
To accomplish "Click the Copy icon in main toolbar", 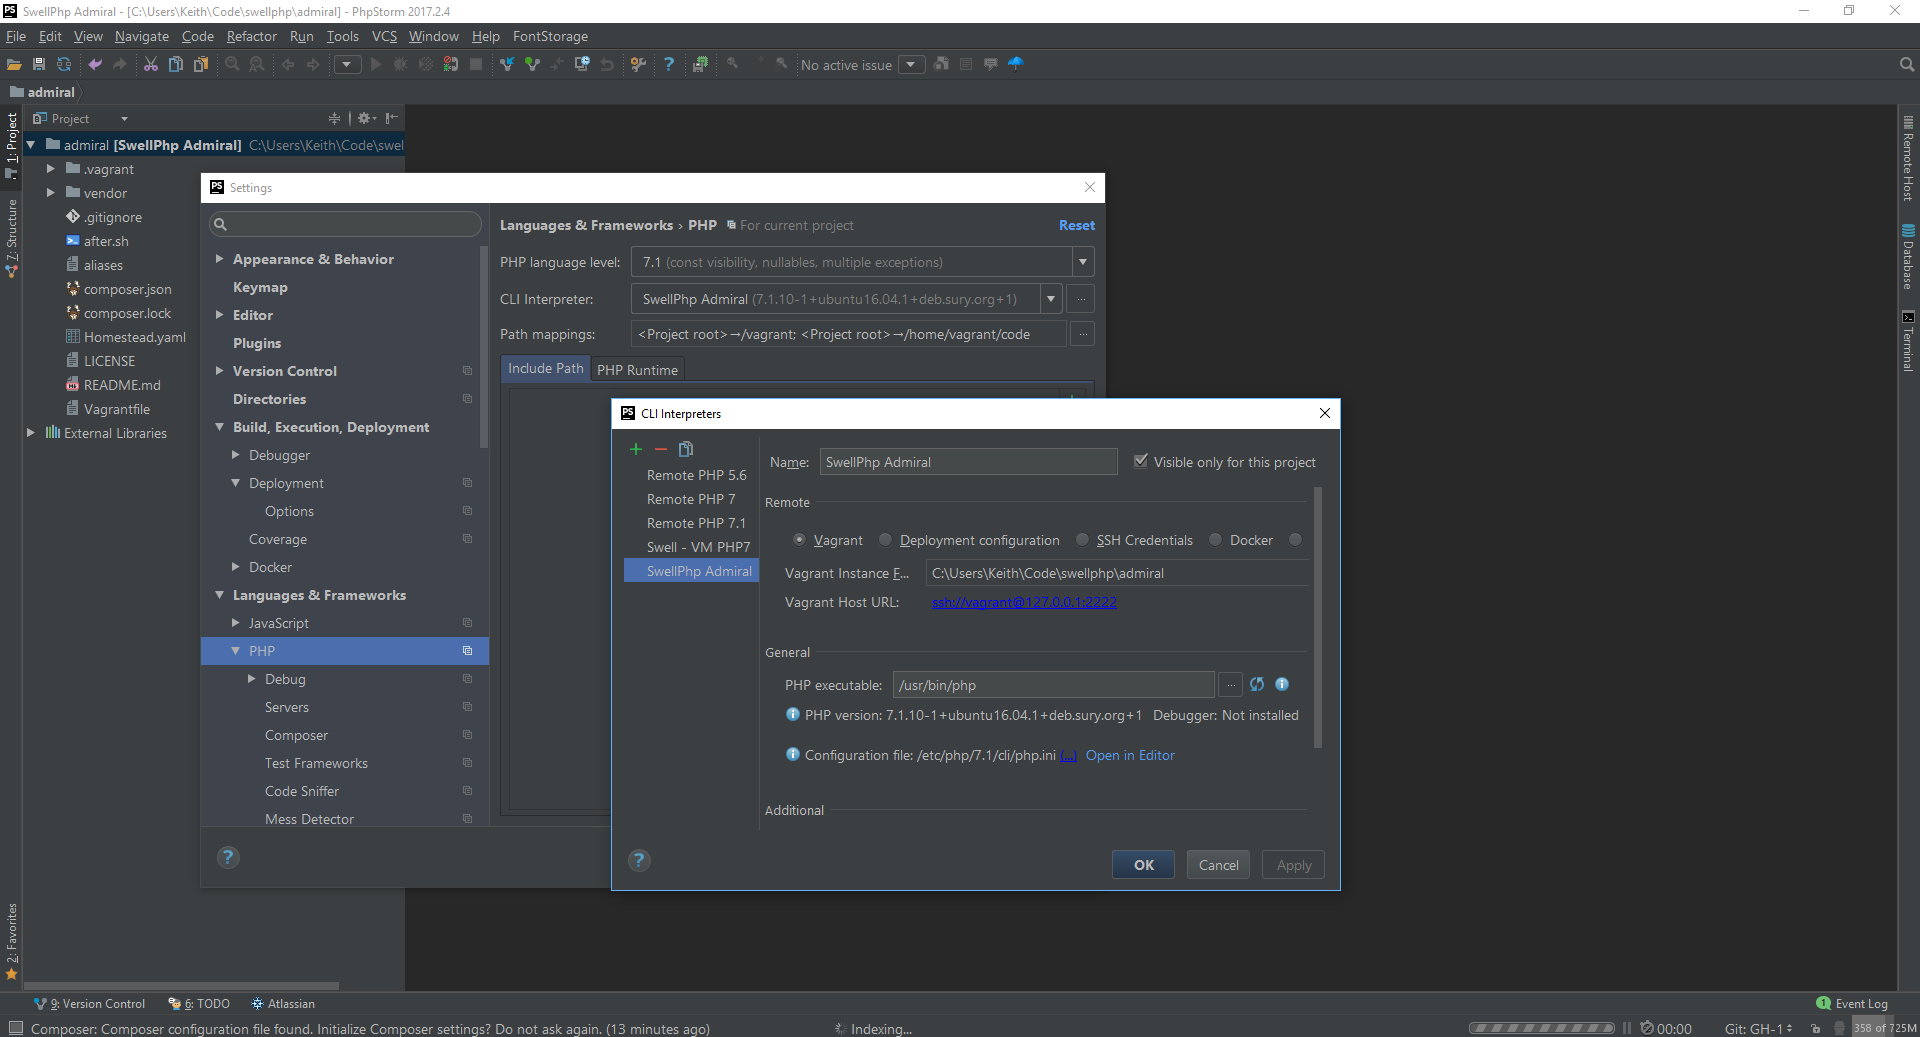I will (176, 64).
